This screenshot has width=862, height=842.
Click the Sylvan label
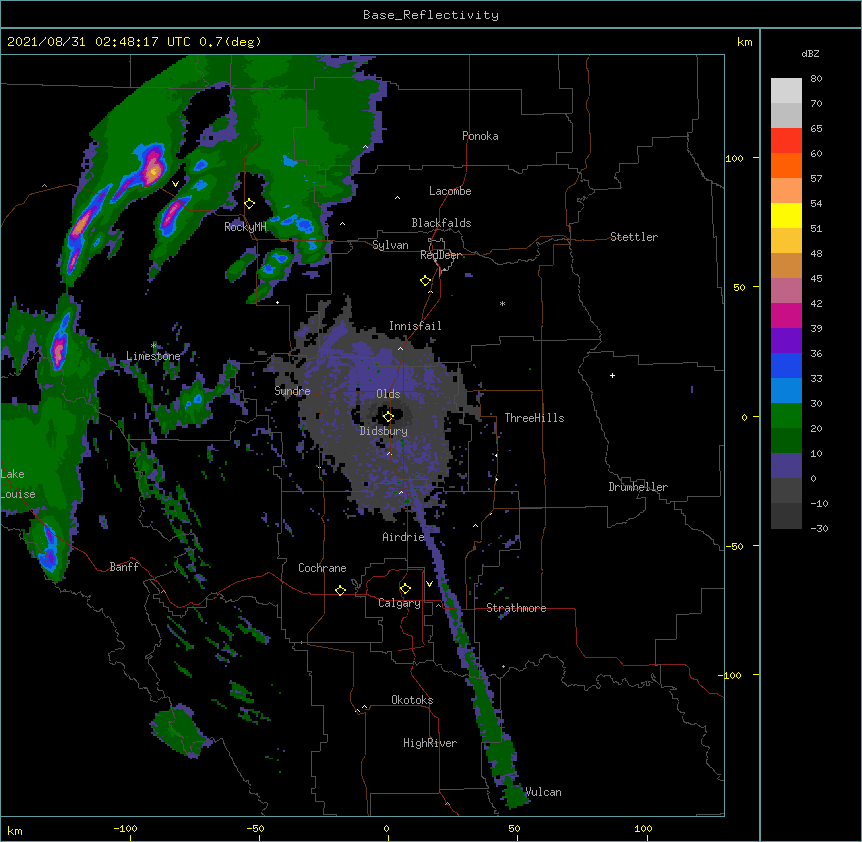tap(390, 245)
